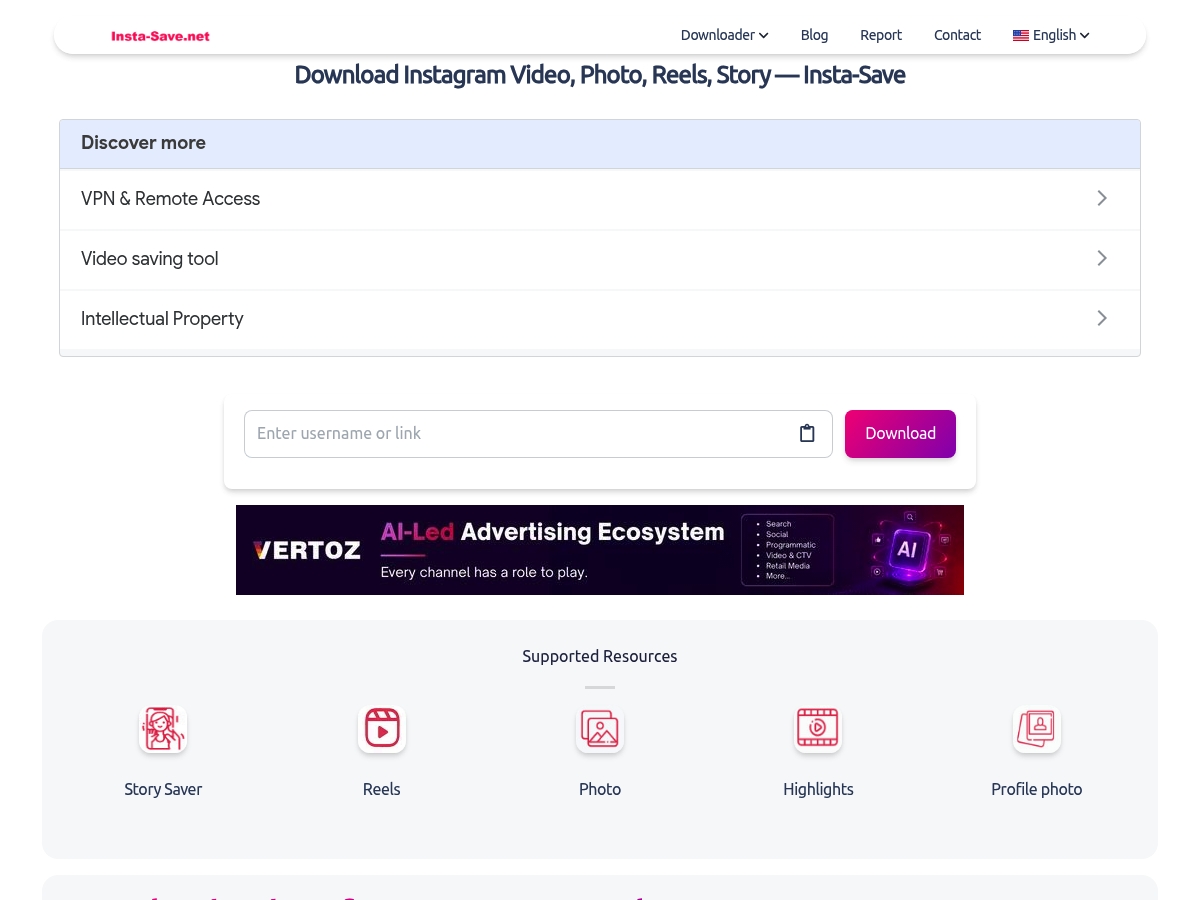Click the Supported Resources heading
The height and width of the screenshot is (900, 1200).
point(600,656)
